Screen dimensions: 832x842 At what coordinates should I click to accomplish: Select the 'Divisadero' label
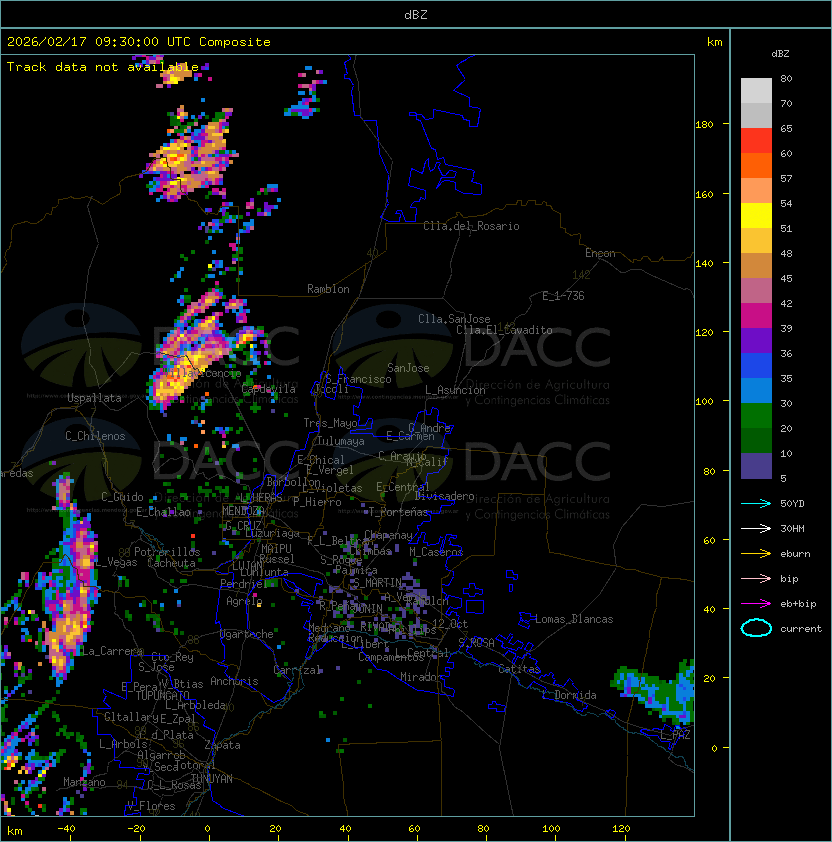point(444,496)
